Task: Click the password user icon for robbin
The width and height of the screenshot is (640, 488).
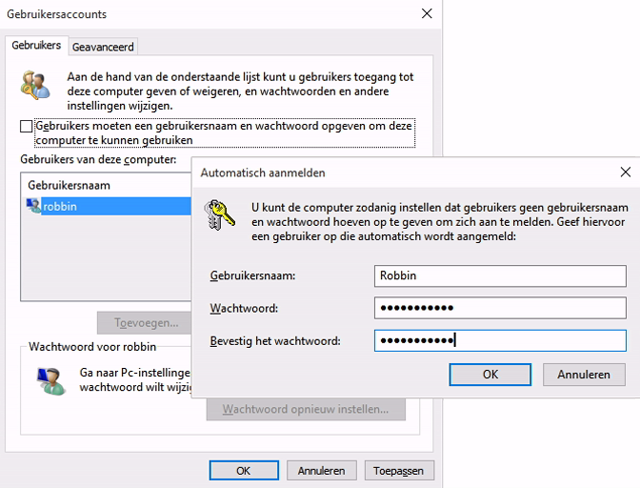Action: pos(46,379)
